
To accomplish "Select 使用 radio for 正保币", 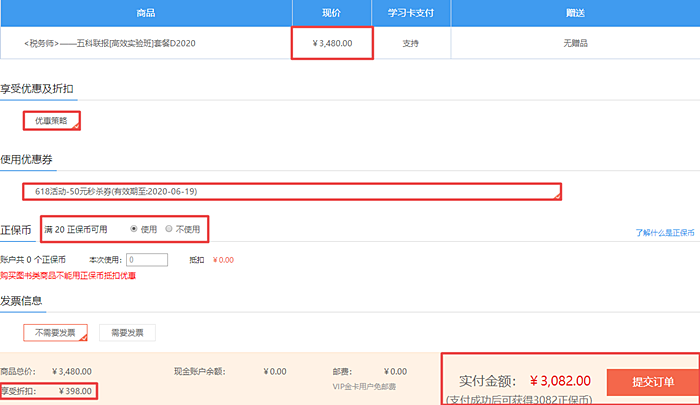I will pyautogui.click(x=133, y=229).
